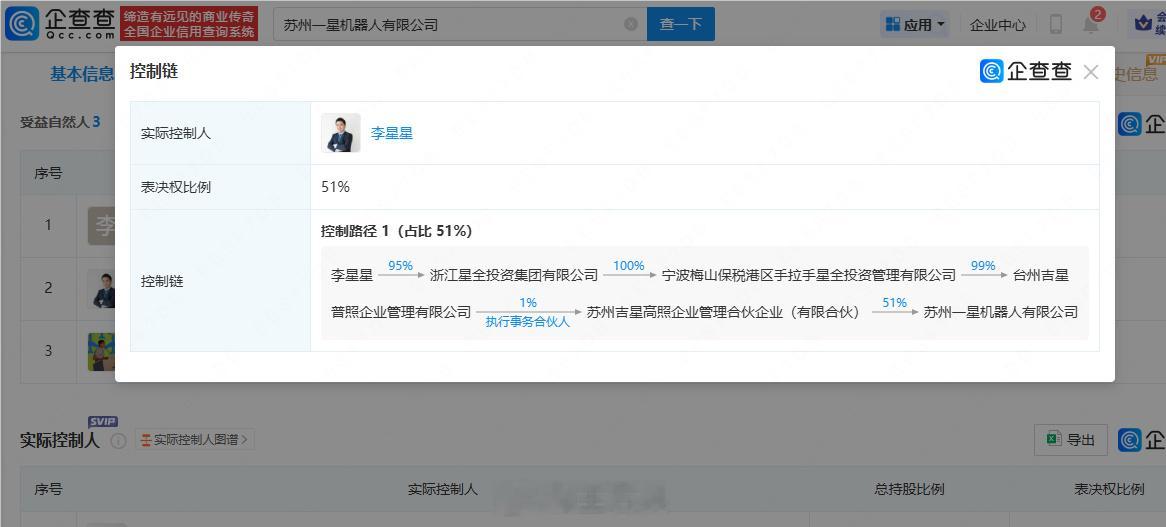Viewport: 1166px width, 527px height.
Task: Click the red slogan banner in header
Action: 189,24
